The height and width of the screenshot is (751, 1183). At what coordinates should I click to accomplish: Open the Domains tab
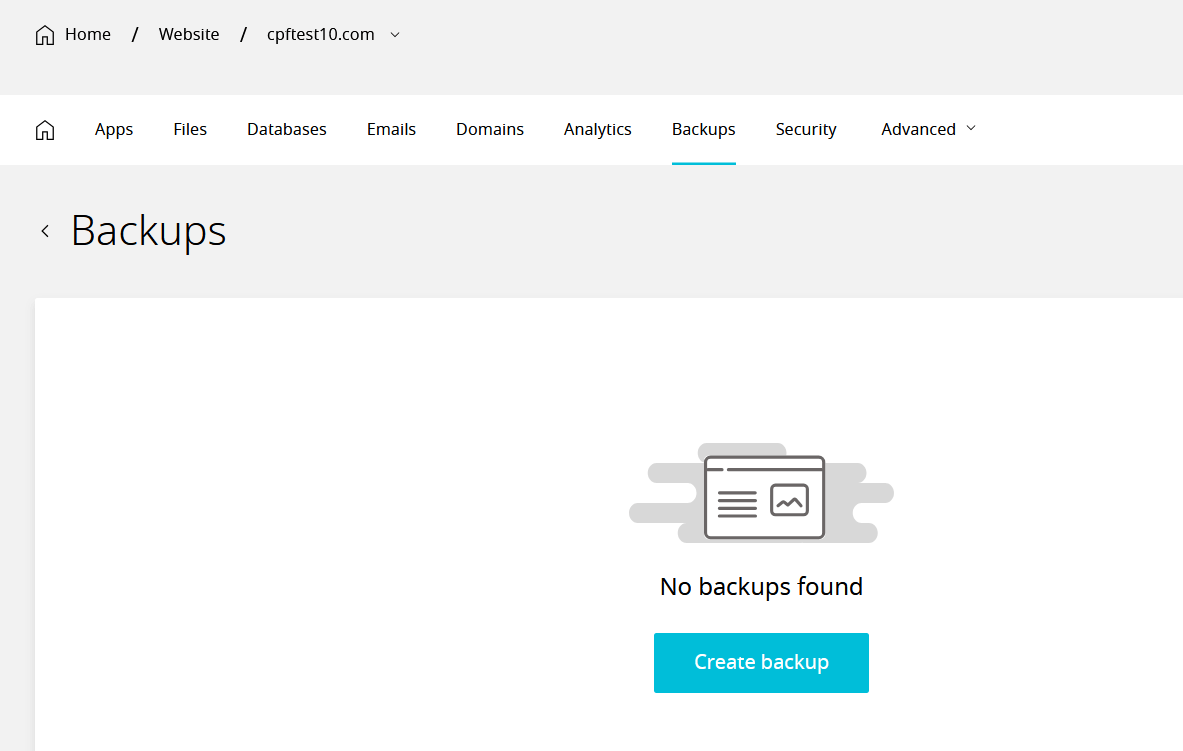click(x=490, y=129)
